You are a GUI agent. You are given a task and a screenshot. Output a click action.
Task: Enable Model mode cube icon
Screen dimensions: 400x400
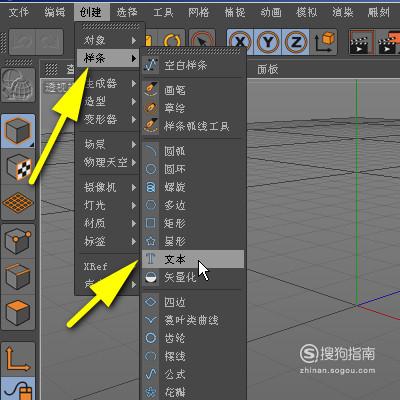coord(18,131)
